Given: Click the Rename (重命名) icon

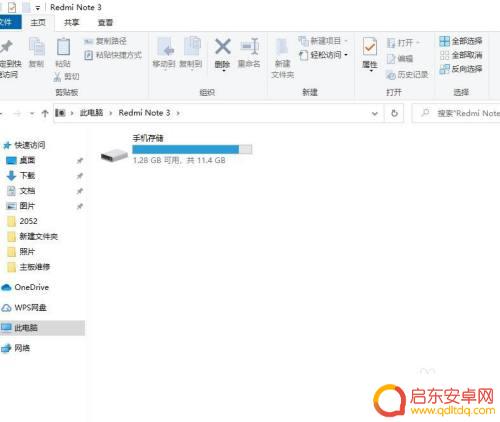Looking at the screenshot, I should 250,46.
